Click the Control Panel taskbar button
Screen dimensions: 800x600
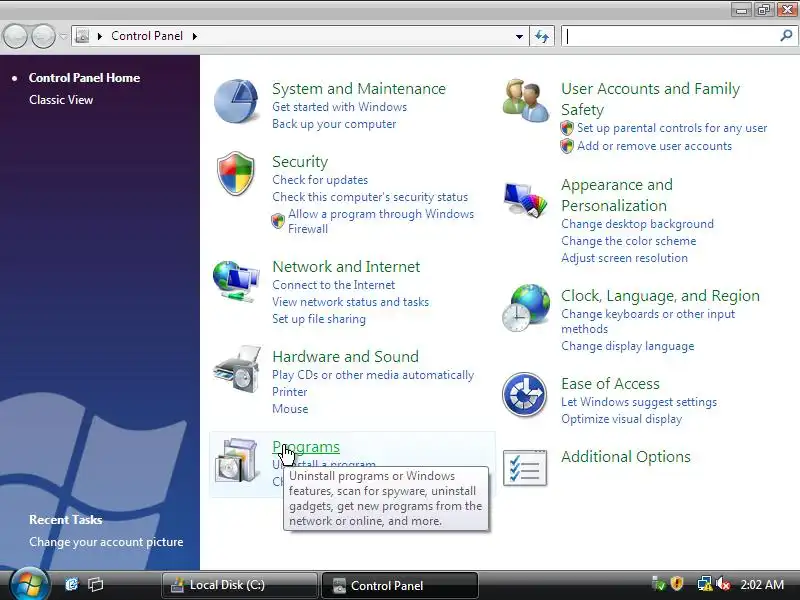400,585
